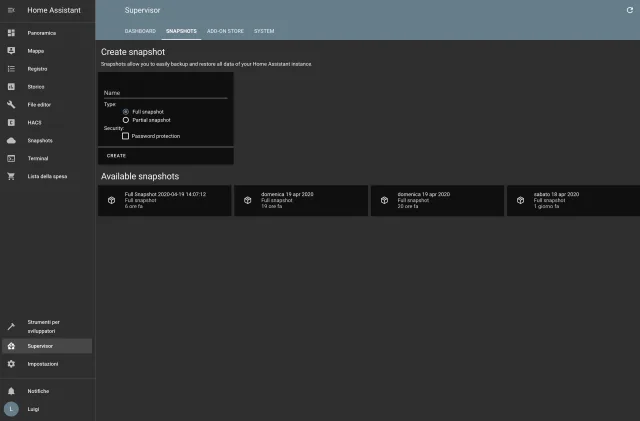Switch to the Add-on Store tab
Image resolution: width=640 pixels, height=421 pixels.
tap(225, 31)
